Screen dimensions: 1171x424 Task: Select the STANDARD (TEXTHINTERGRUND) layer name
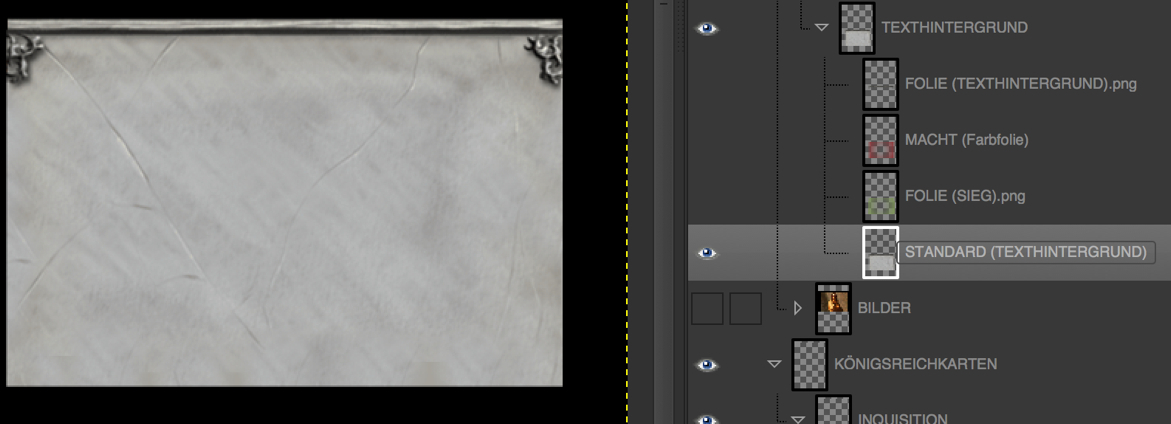coord(1025,252)
